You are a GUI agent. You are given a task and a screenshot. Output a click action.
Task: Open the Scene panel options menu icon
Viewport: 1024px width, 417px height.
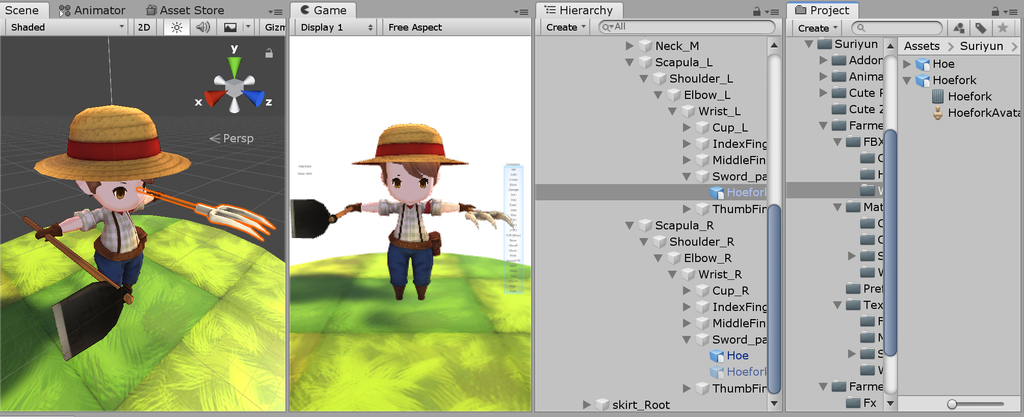tap(277, 12)
